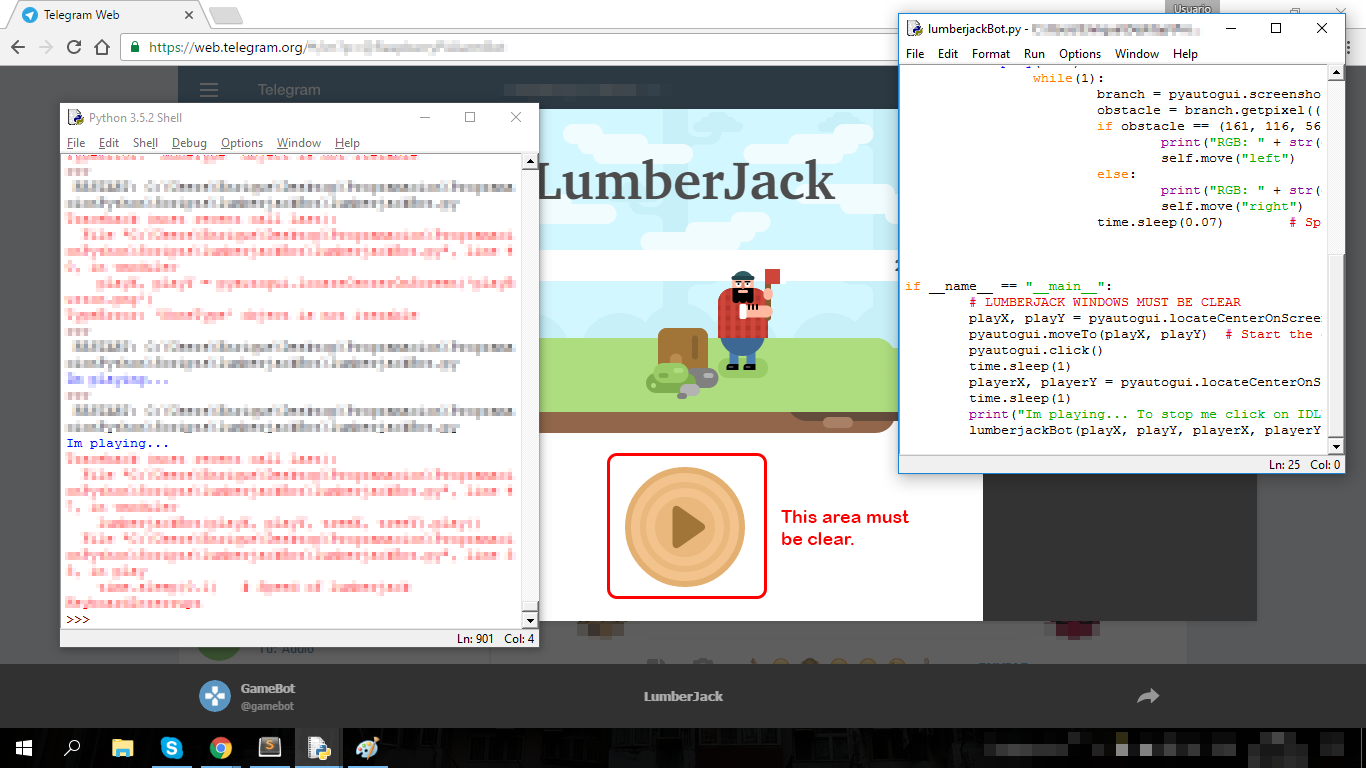Viewport: 1366px width, 768px height.
Task: Click '# LUMBERJACK WINDOWS MUST BE CLEAR' comment
Action: 1105,302
